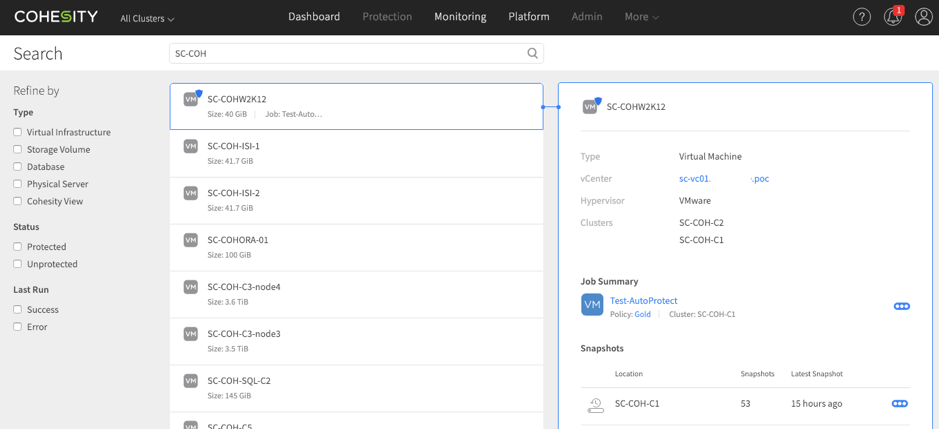Go to the Dashboard tab

(314, 17)
